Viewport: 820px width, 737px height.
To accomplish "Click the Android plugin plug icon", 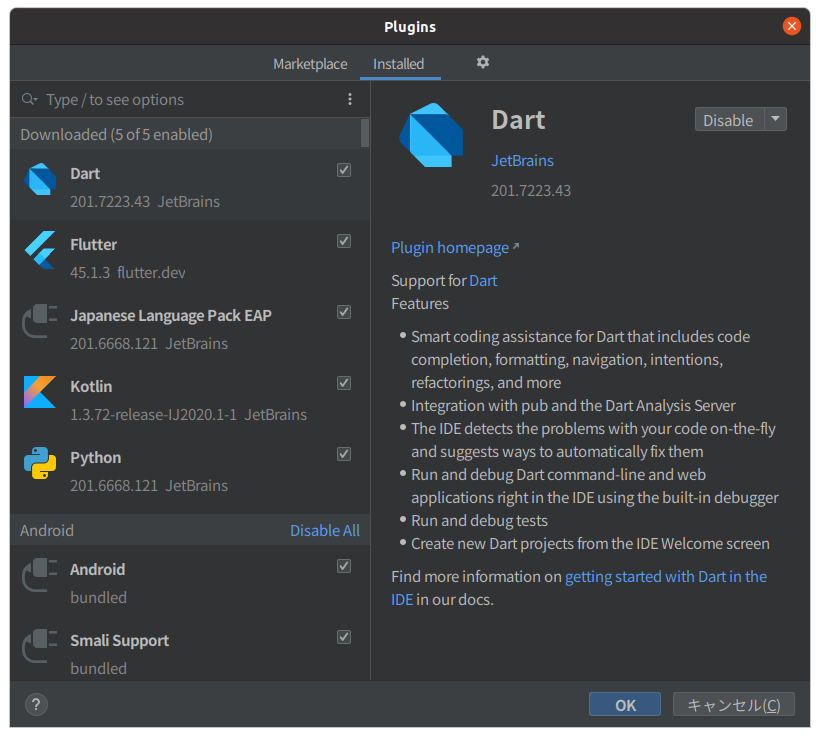I will coord(40,575).
